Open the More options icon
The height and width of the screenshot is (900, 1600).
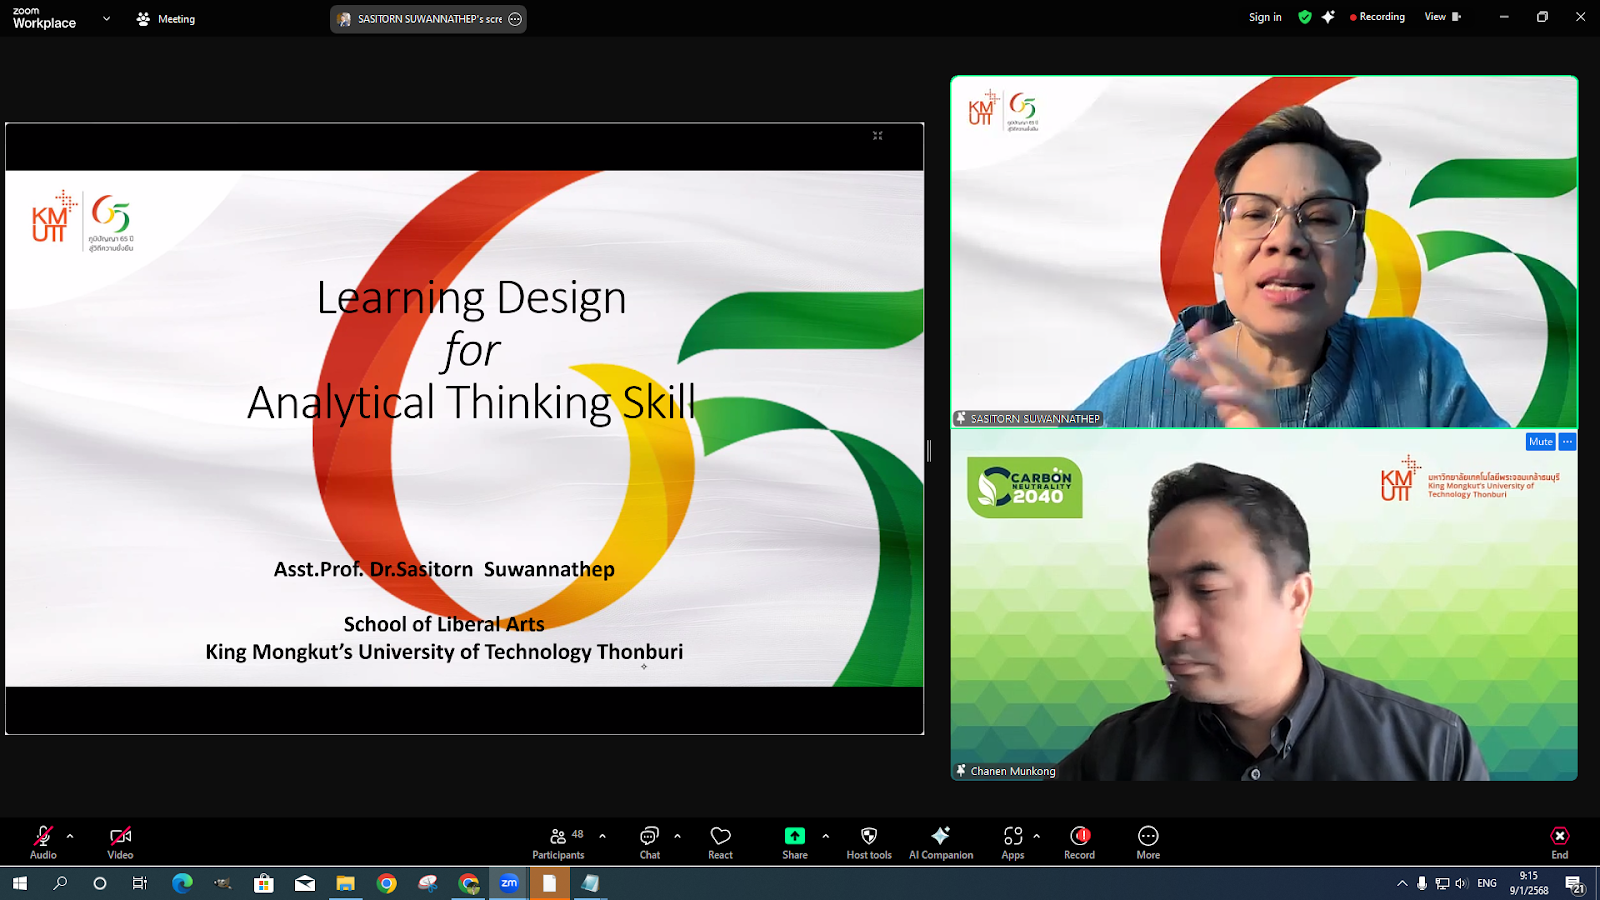(x=1148, y=836)
